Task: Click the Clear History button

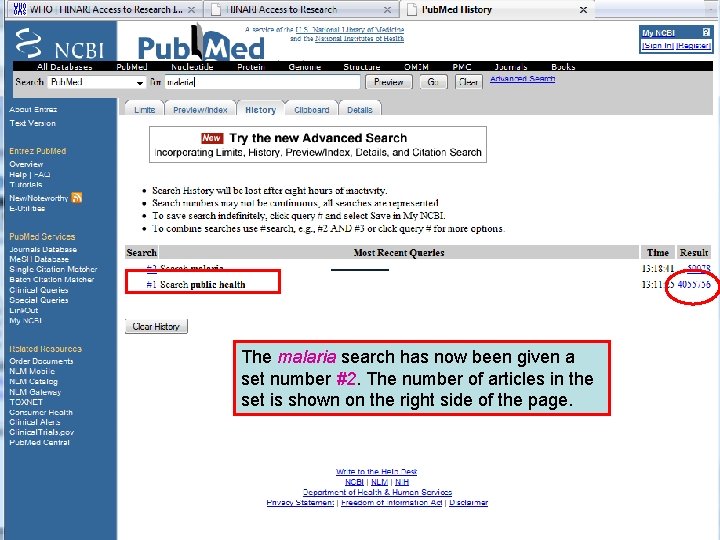Action: pos(156,326)
